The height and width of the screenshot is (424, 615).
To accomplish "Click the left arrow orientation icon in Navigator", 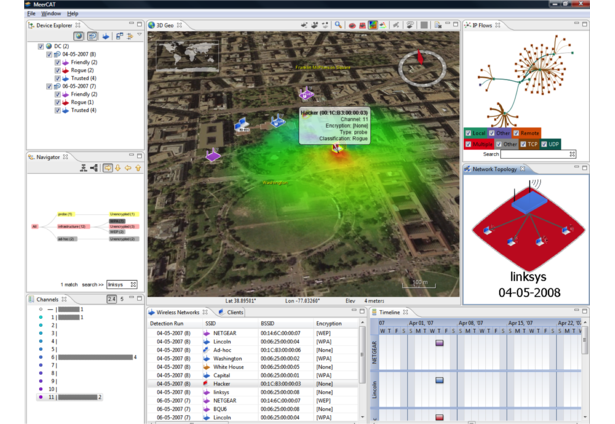I will pos(128,168).
